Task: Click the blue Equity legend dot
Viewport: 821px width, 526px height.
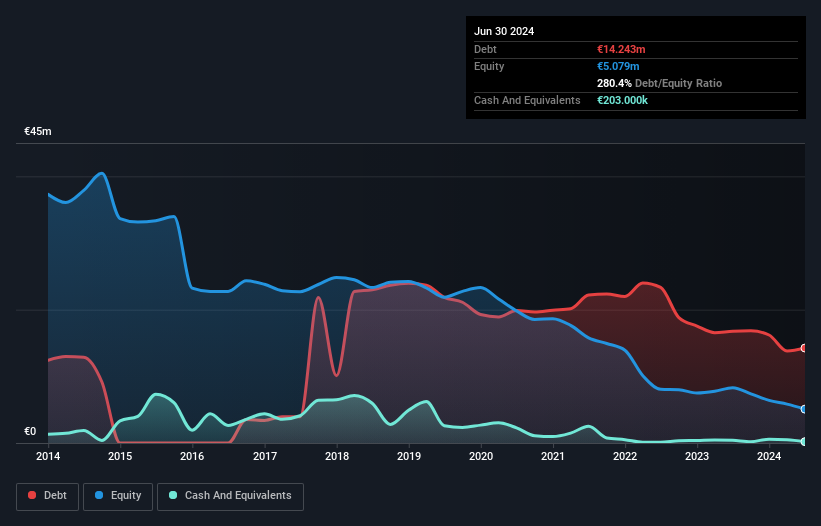Action: coord(98,495)
